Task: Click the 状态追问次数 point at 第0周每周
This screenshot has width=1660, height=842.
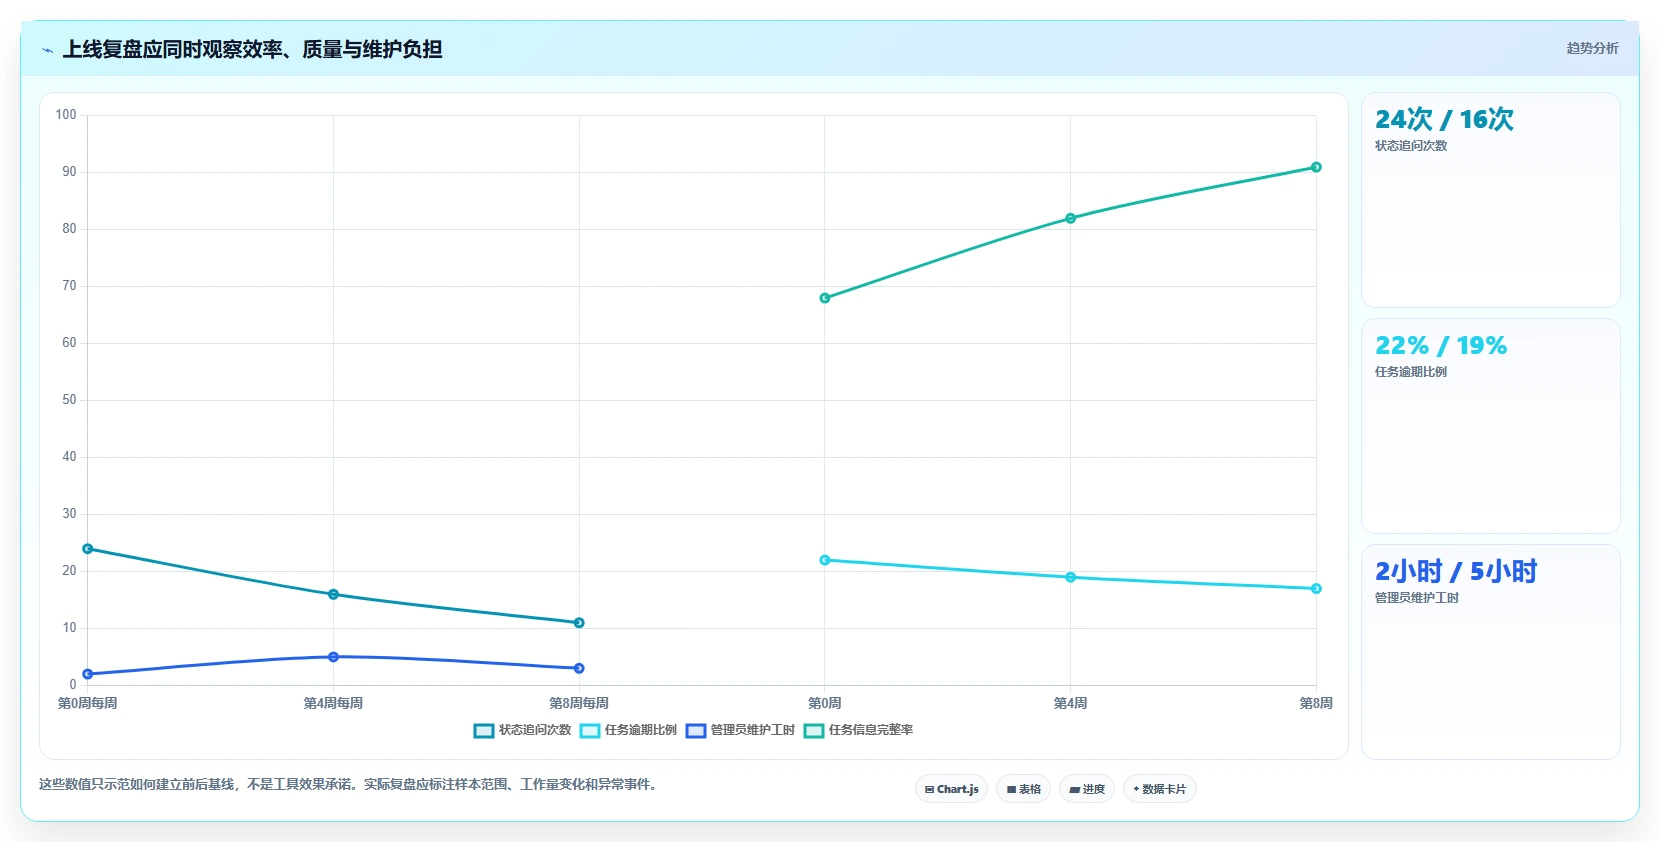Action: coord(88,549)
